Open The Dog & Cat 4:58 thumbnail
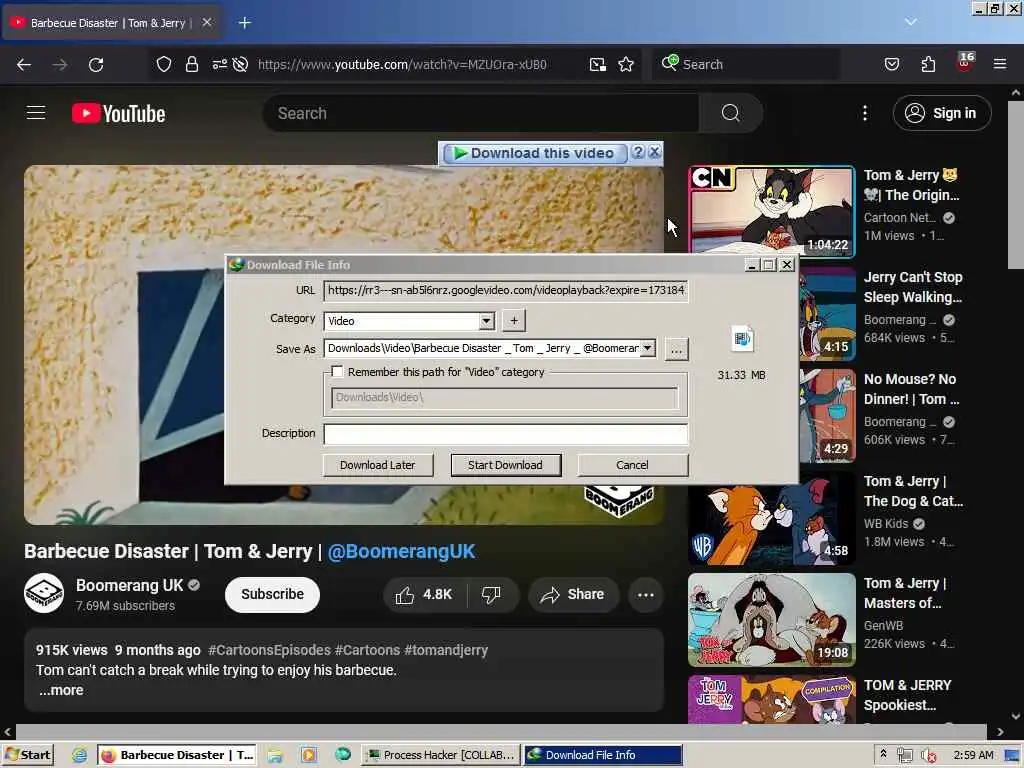 [771, 518]
